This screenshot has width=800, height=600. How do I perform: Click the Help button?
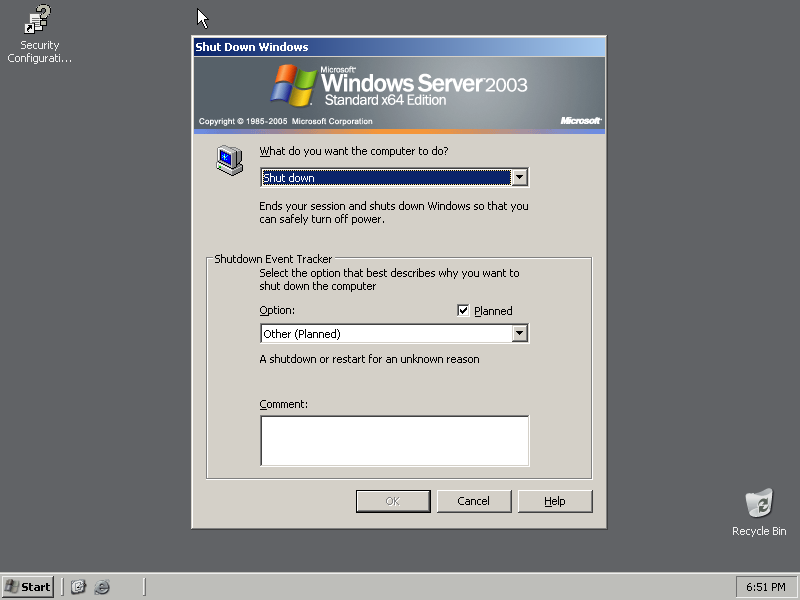click(555, 501)
